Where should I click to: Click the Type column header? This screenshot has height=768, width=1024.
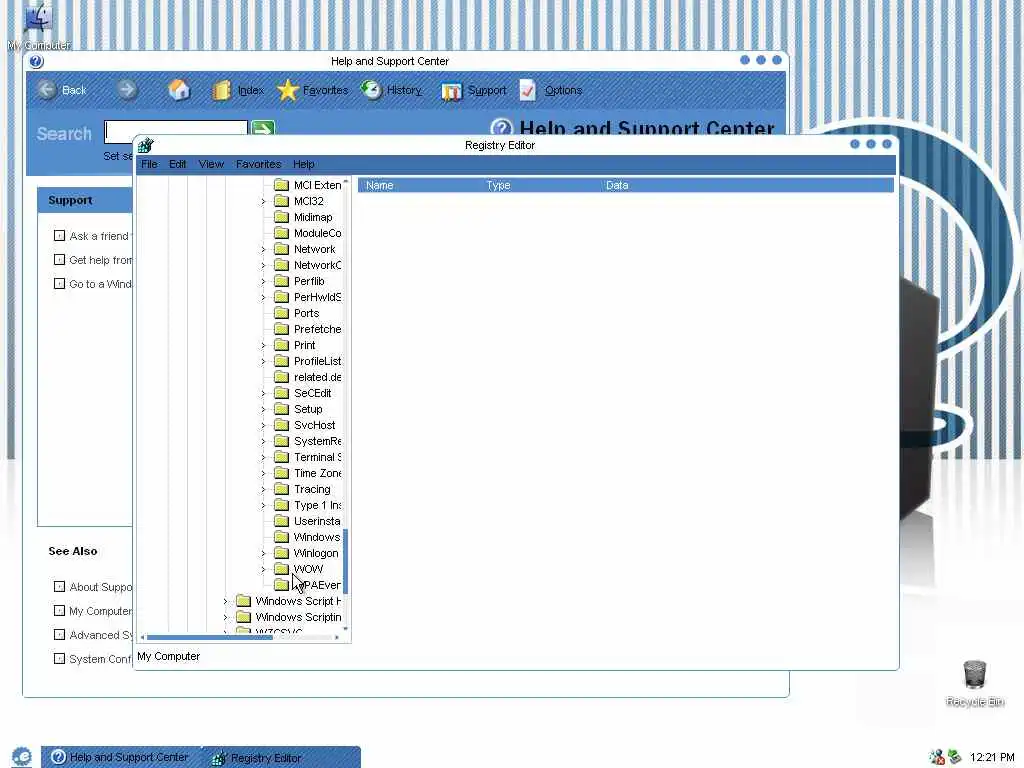[539, 185]
